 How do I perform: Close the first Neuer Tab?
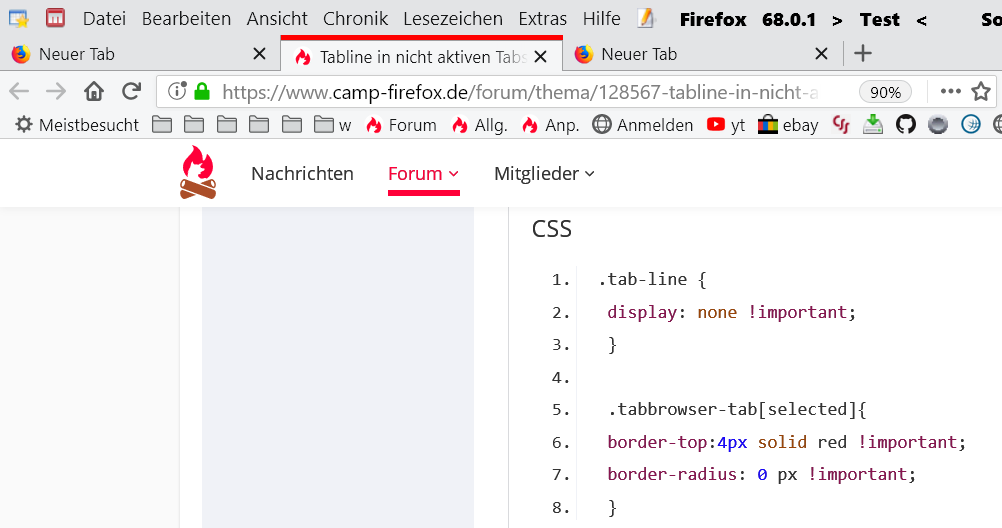pos(259,54)
